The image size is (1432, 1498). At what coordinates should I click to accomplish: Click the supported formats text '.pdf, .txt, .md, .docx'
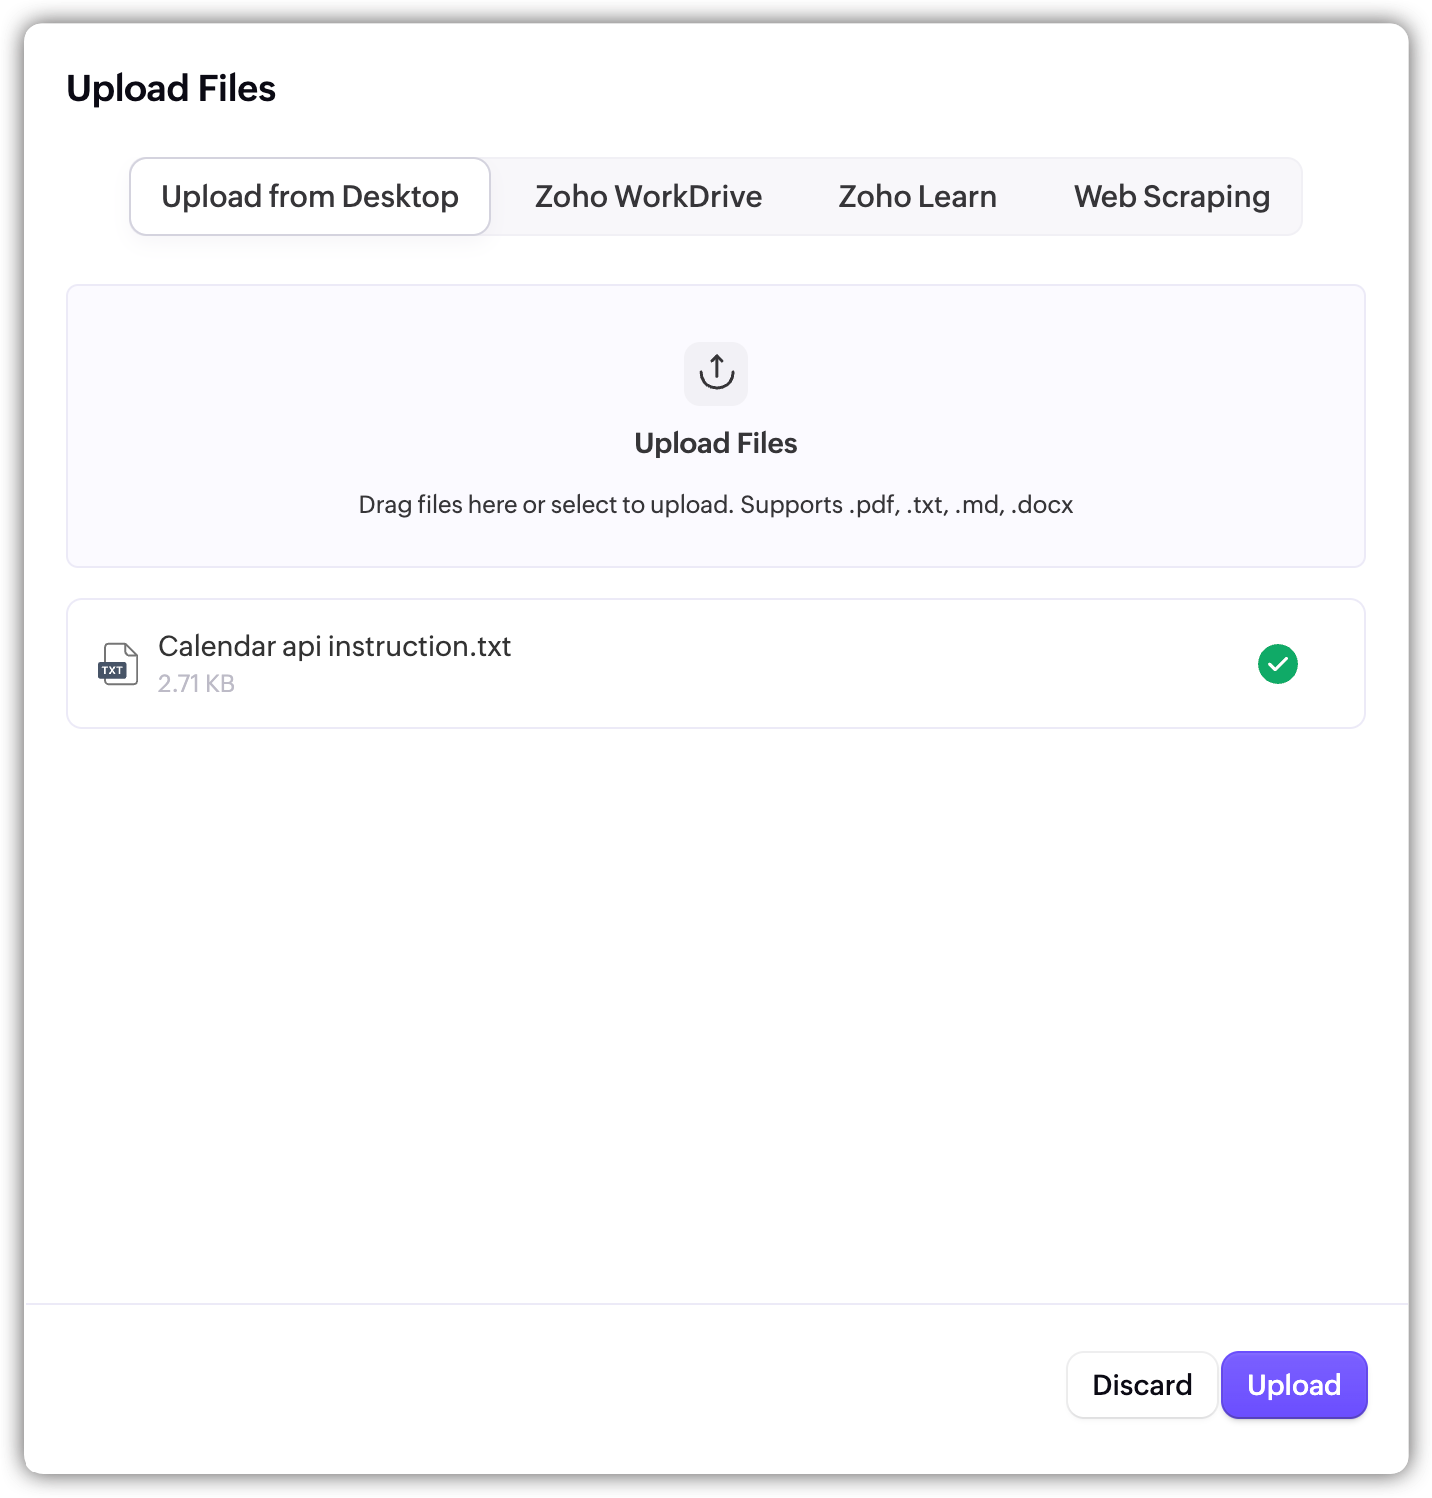960,505
